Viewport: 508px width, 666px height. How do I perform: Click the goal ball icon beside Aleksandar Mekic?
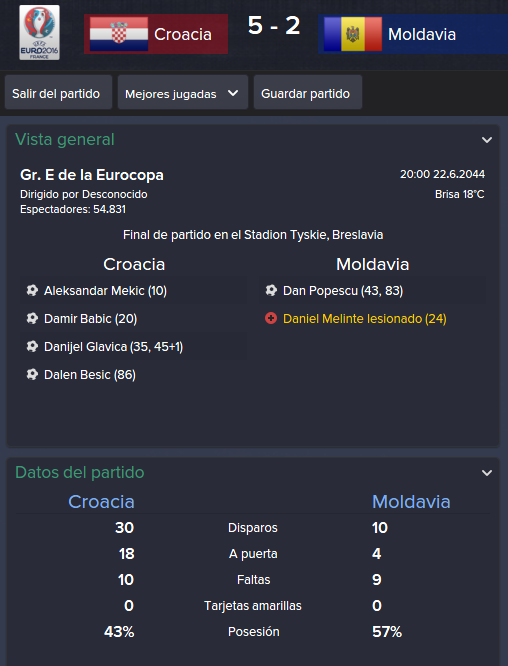coord(32,291)
